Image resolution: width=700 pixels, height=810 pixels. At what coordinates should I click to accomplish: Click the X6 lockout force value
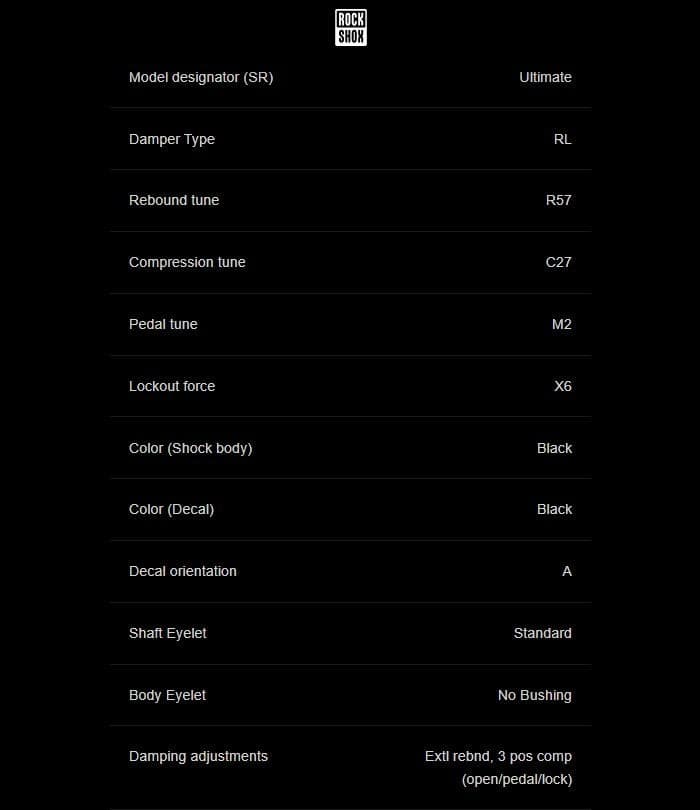tap(562, 386)
